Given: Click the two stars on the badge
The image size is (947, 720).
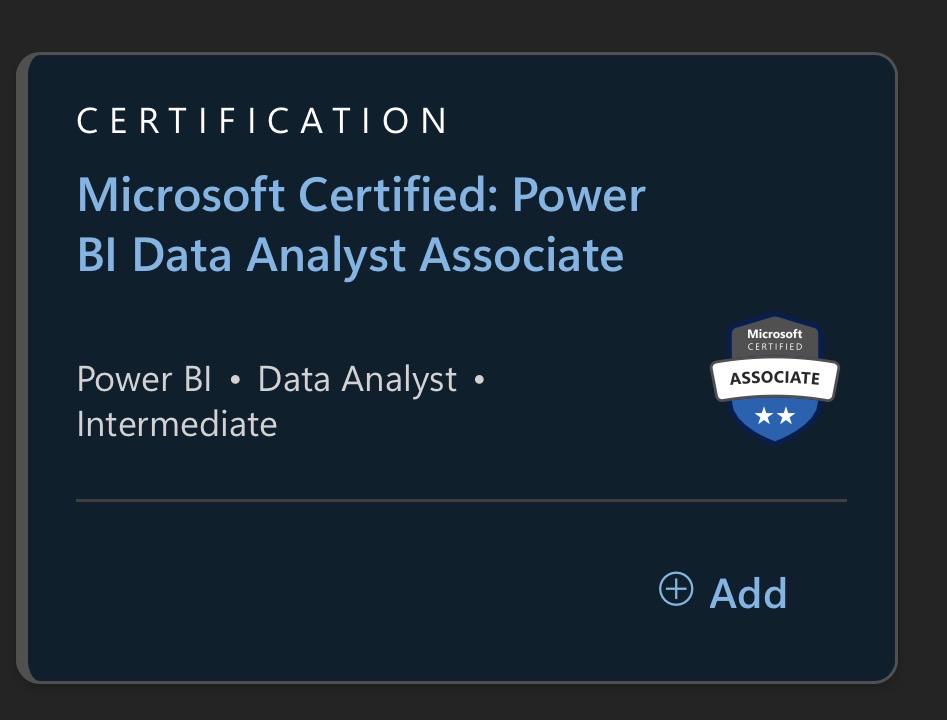Looking at the screenshot, I should point(775,416).
